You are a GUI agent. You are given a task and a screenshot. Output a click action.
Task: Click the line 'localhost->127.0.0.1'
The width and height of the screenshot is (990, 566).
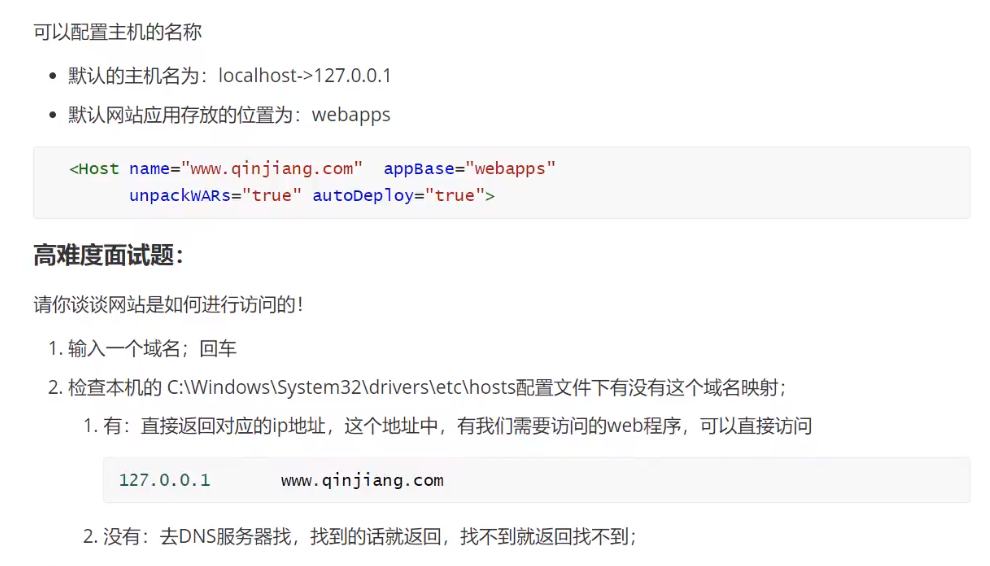305,76
